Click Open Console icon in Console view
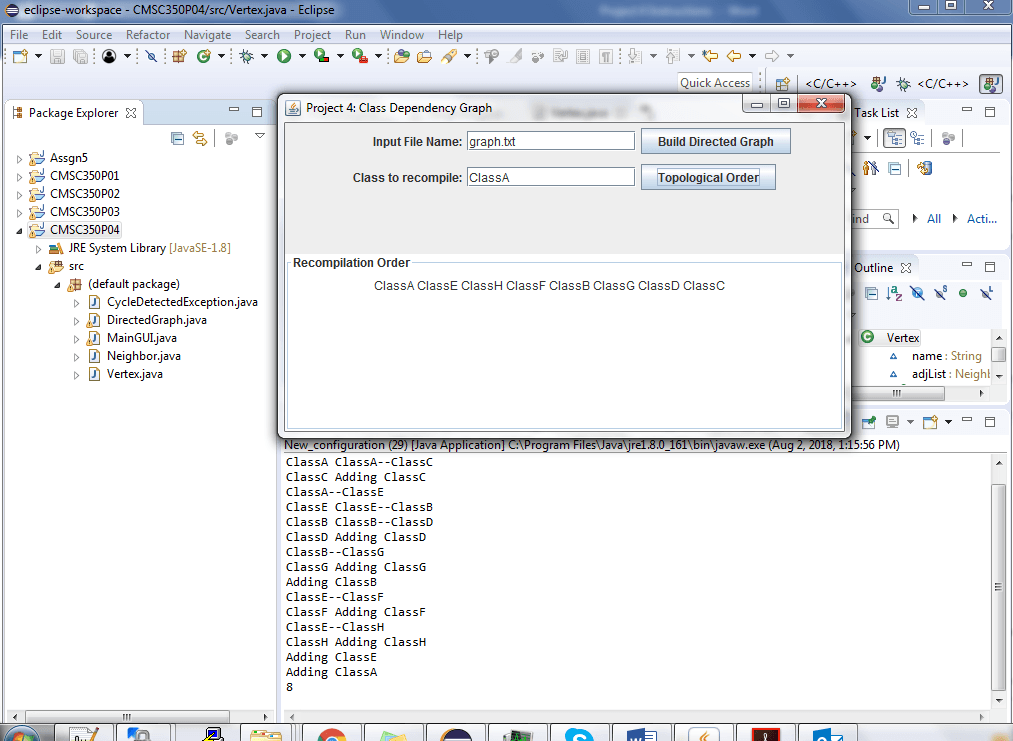This screenshot has width=1013, height=741. tap(930, 422)
